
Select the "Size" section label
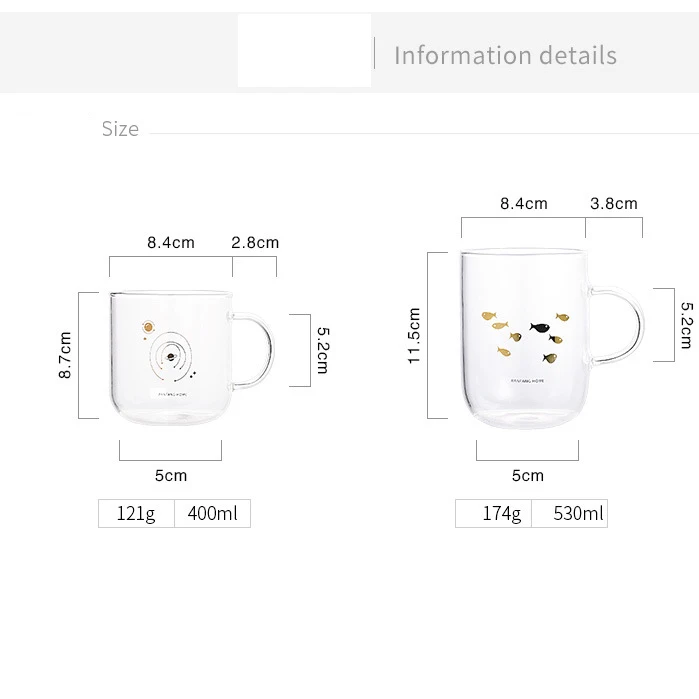(x=120, y=129)
